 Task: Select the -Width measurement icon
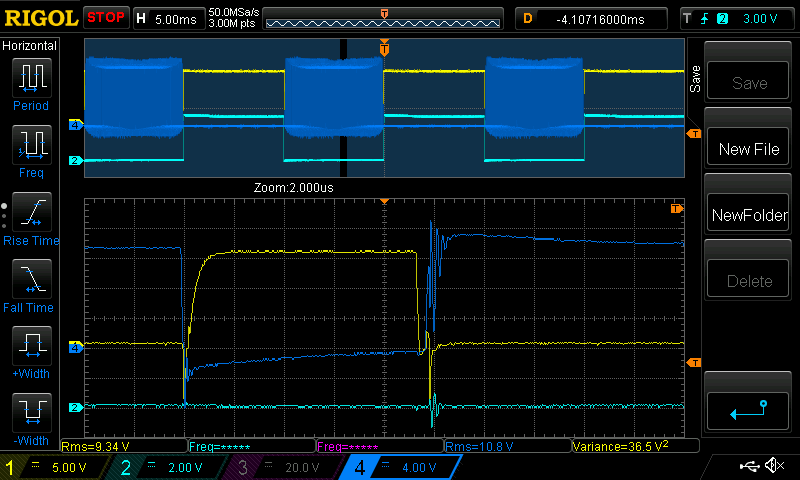click(x=30, y=419)
